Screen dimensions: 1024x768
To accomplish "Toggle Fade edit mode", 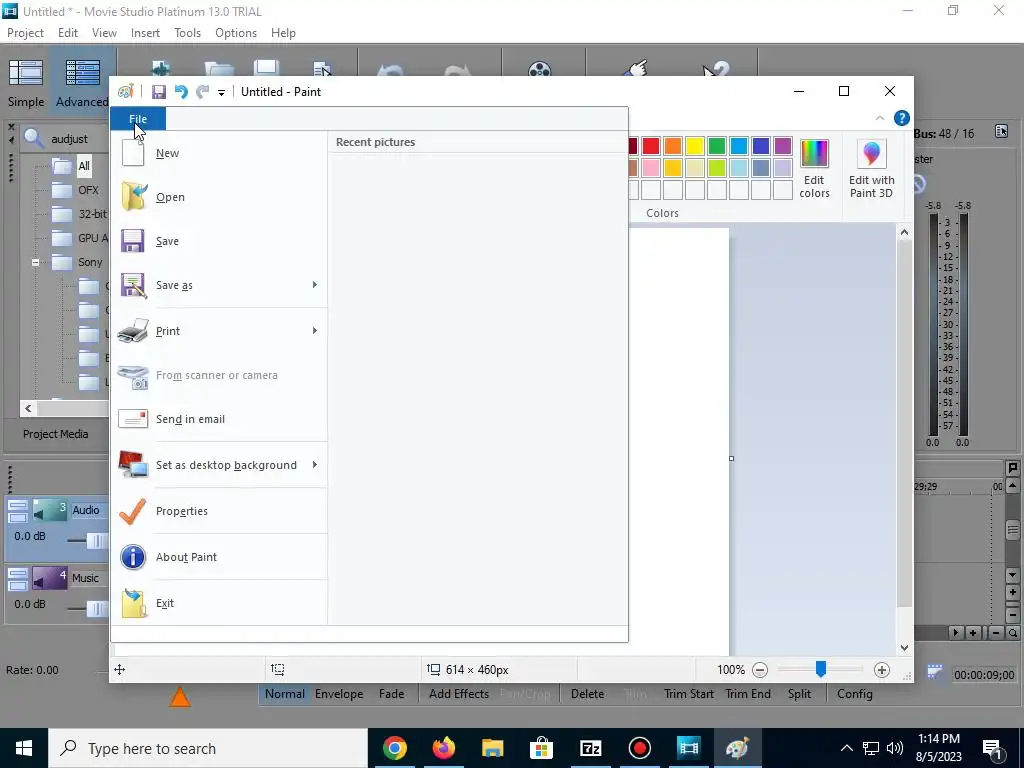I will coord(391,694).
